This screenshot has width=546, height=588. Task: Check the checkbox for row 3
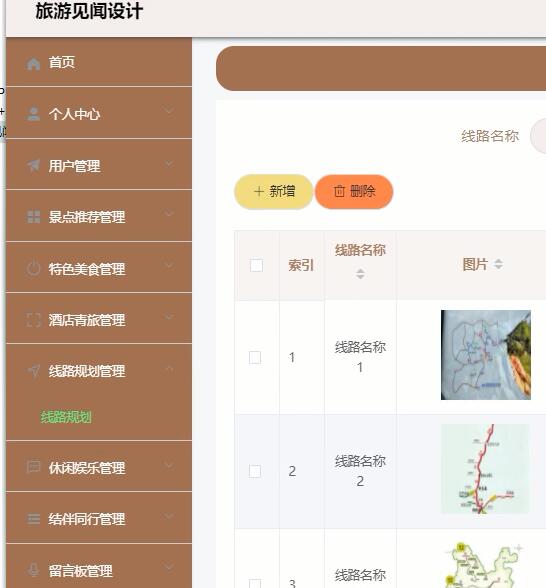[x=255, y=583]
